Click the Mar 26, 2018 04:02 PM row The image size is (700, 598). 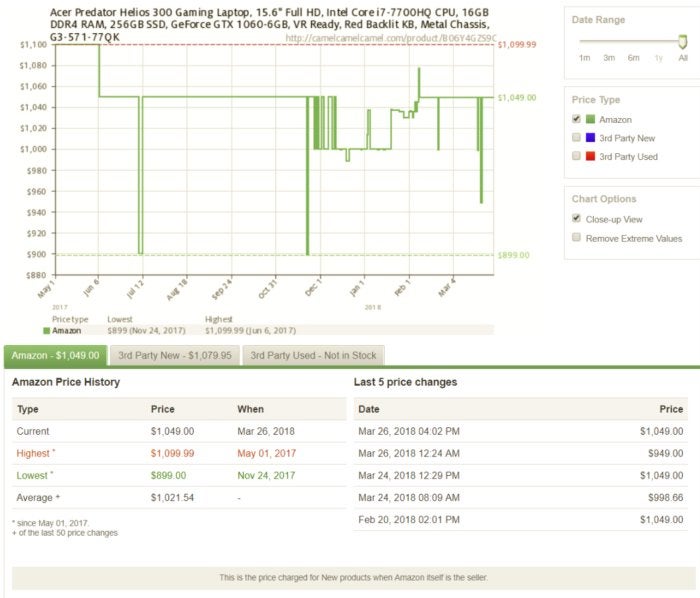pyautogui.click(x=521, y=432)
